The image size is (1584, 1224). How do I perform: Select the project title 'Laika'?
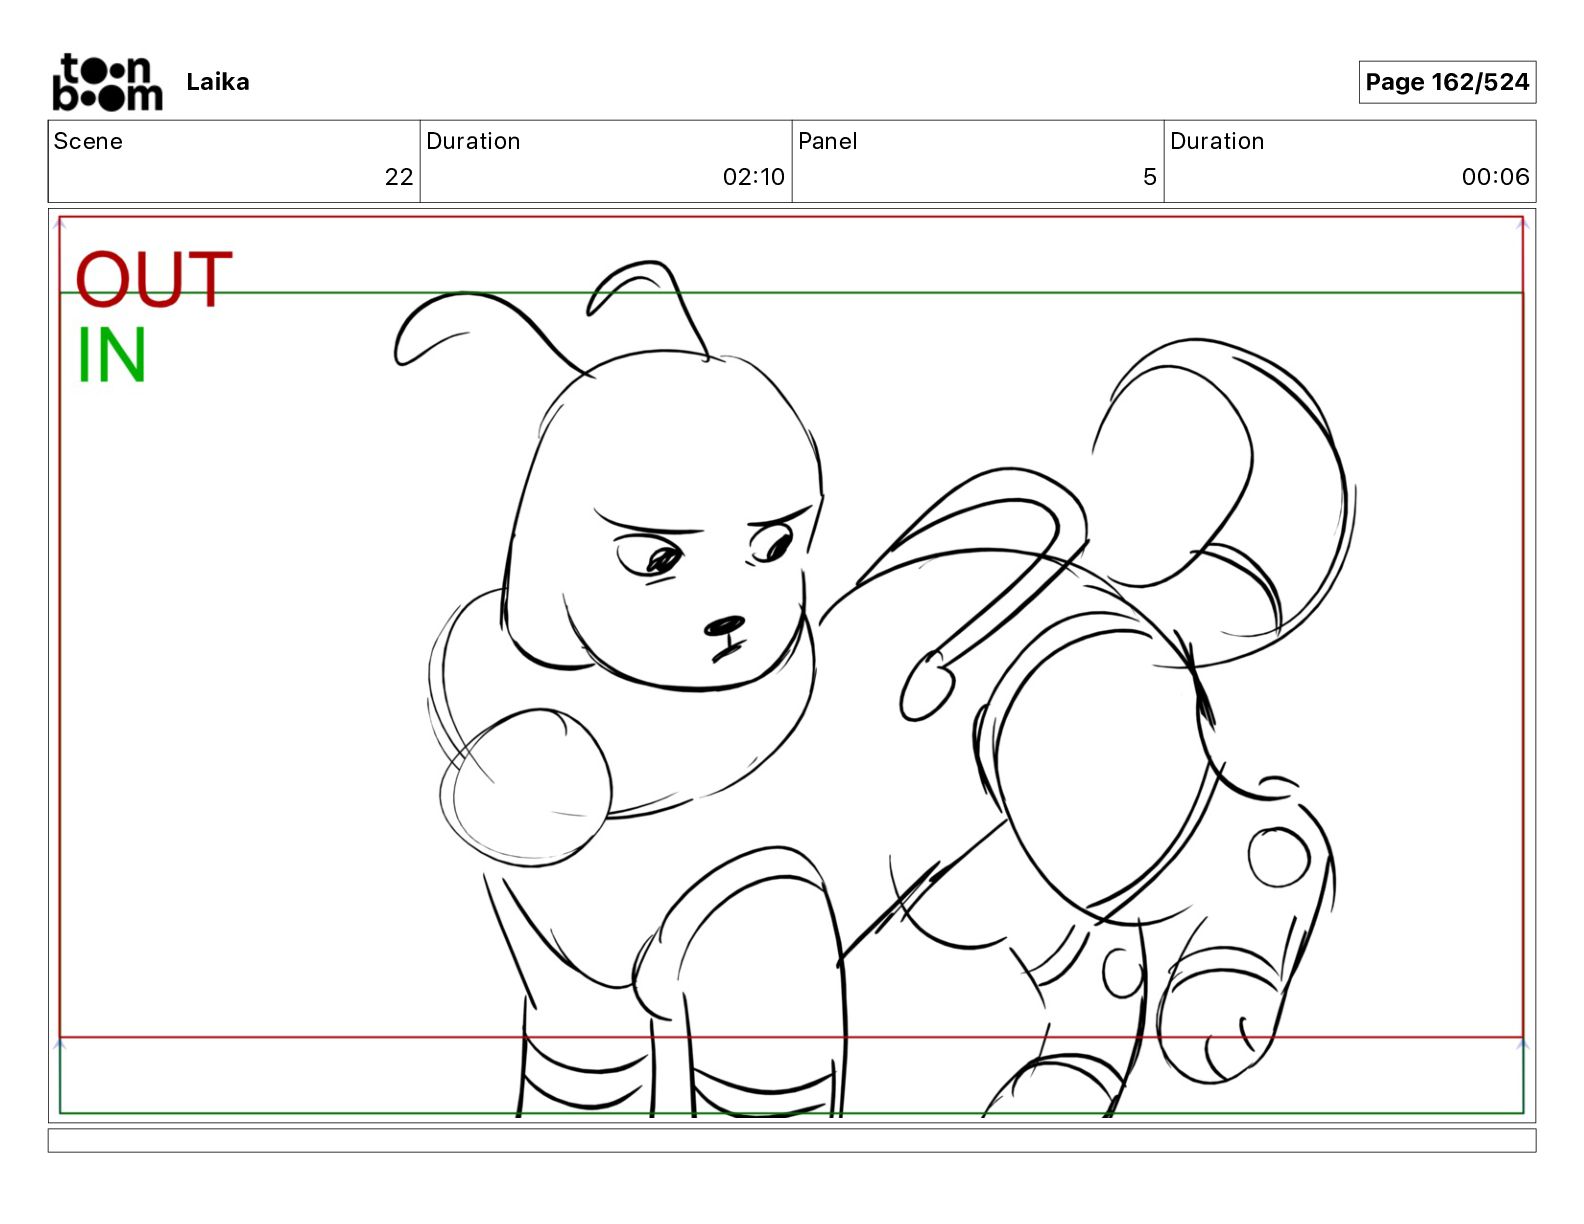(217, 82)
